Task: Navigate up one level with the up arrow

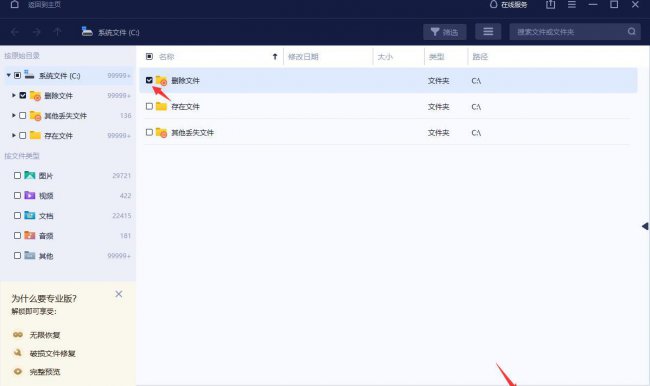Action: (x=57, y=32)
